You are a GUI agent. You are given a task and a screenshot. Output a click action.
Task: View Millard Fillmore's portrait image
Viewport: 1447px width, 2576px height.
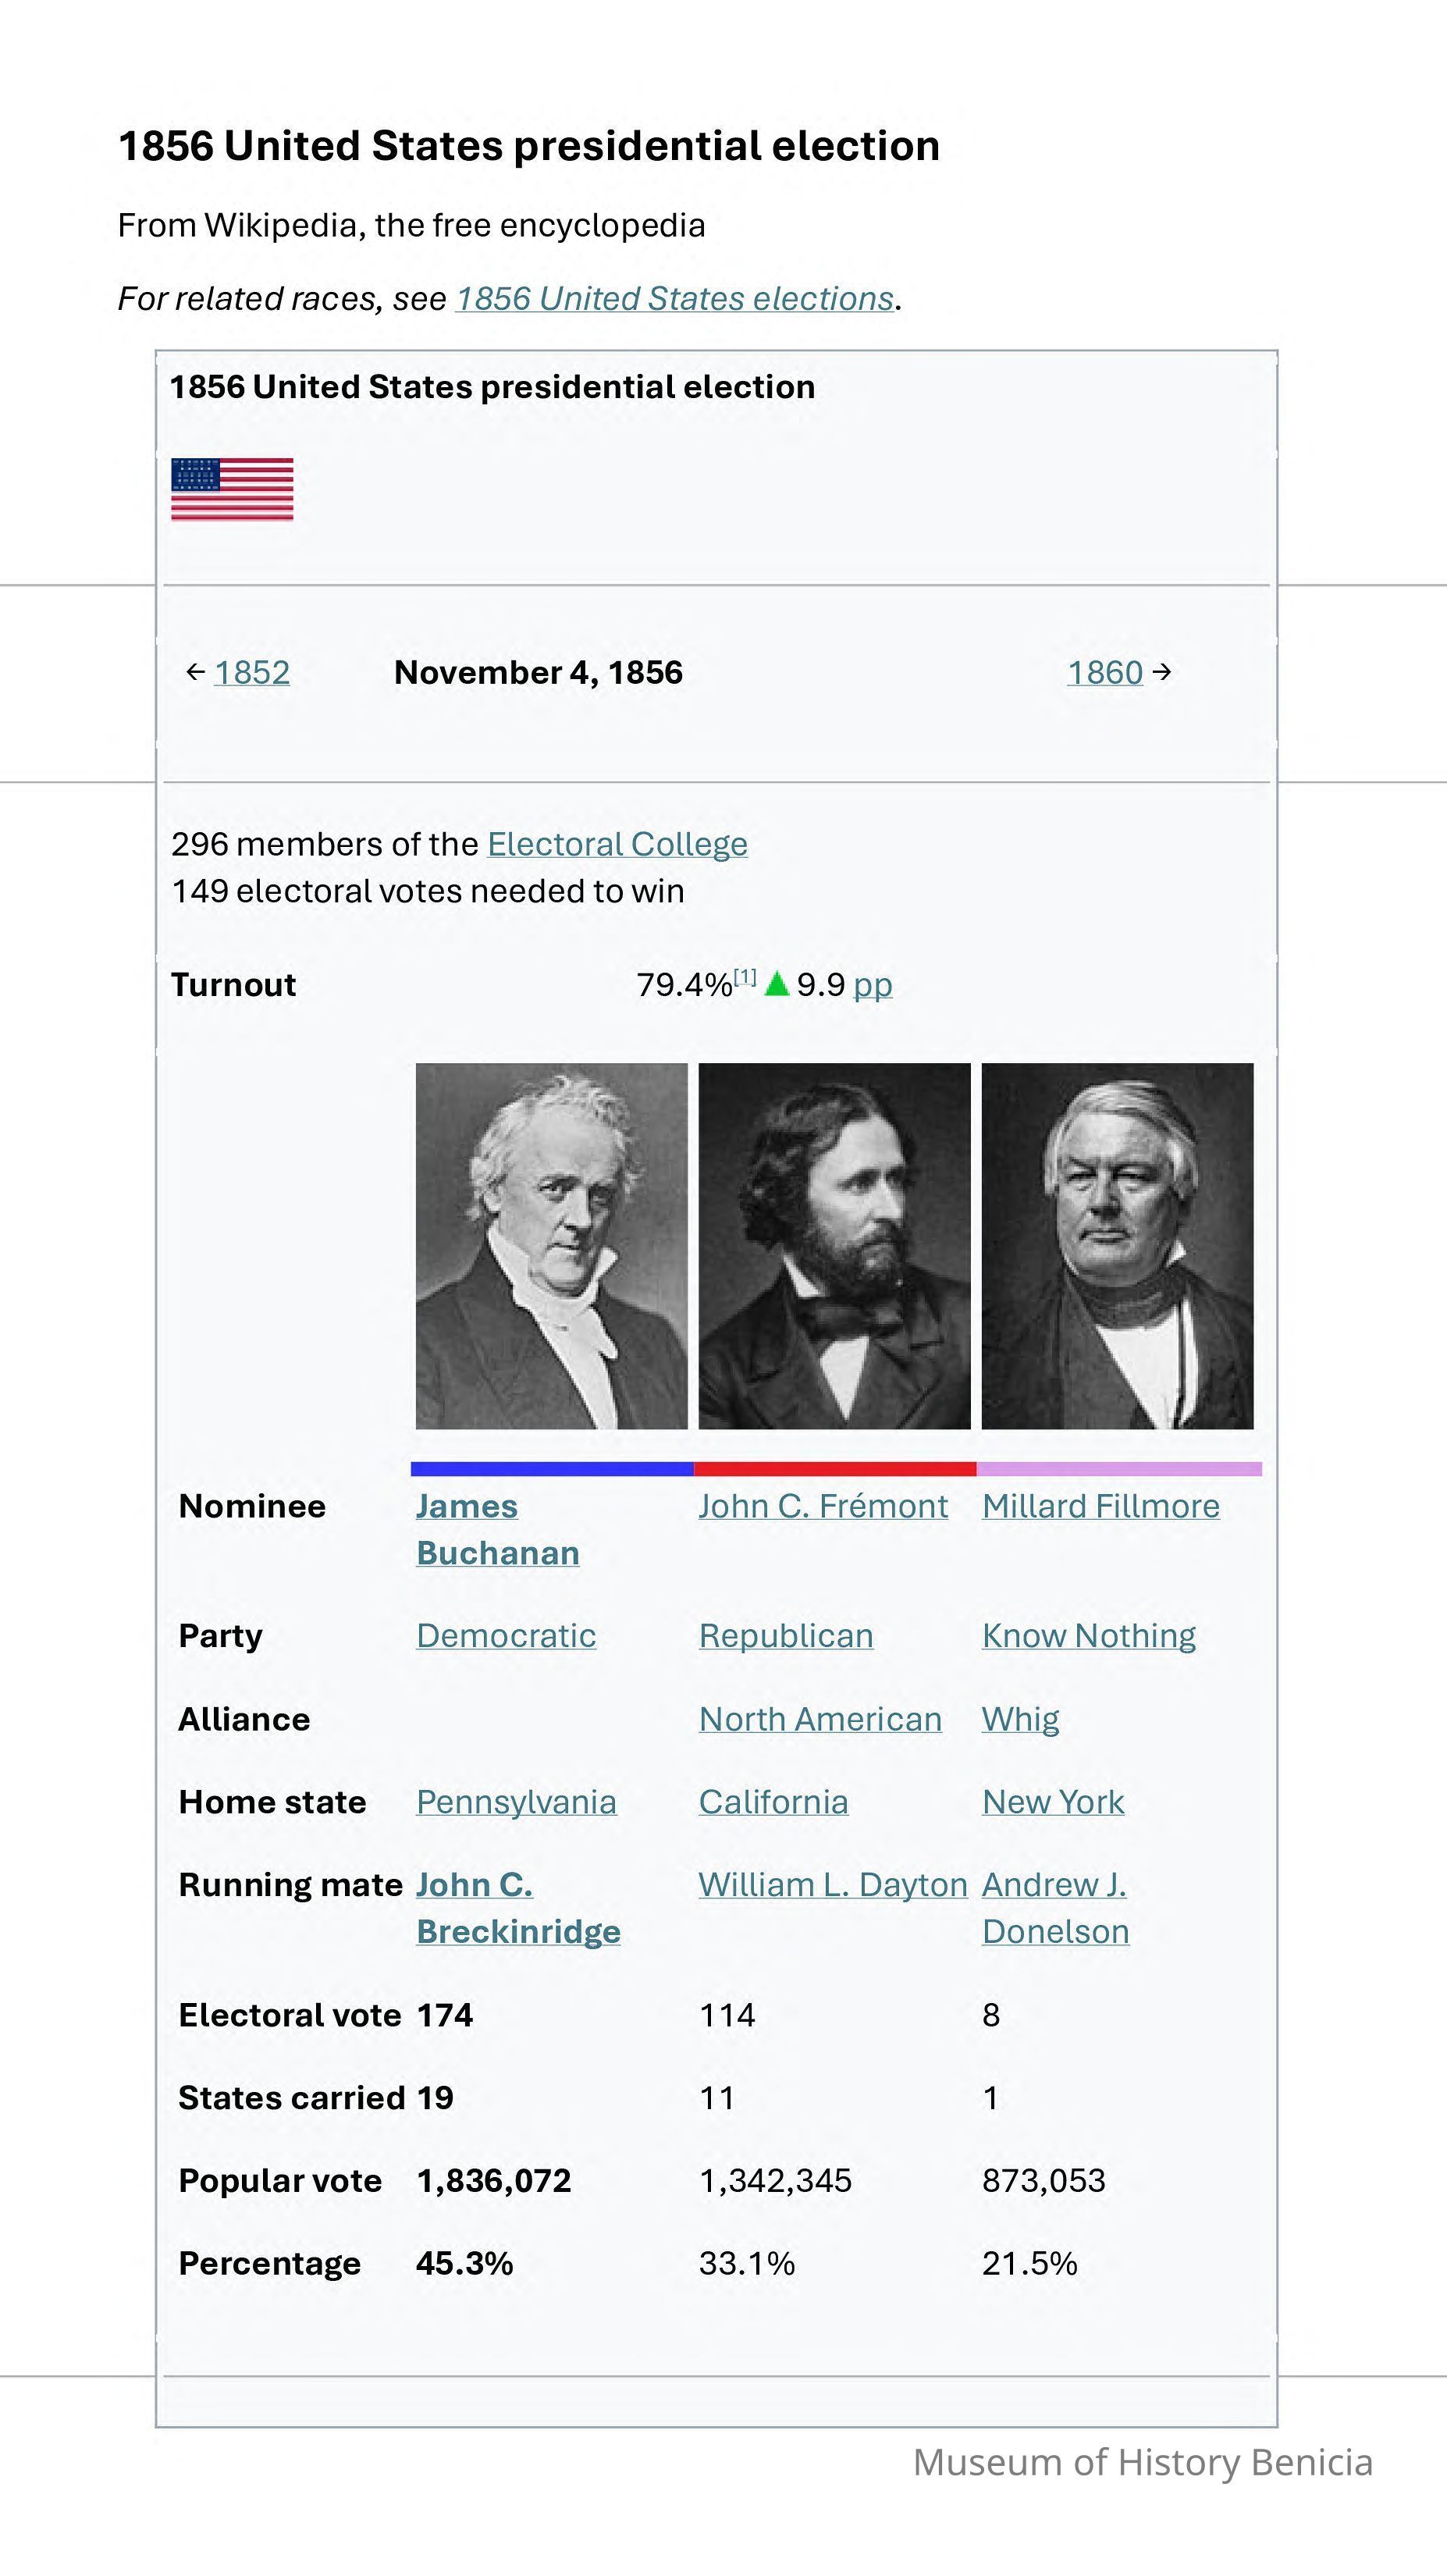(x=1117, y=1245)
